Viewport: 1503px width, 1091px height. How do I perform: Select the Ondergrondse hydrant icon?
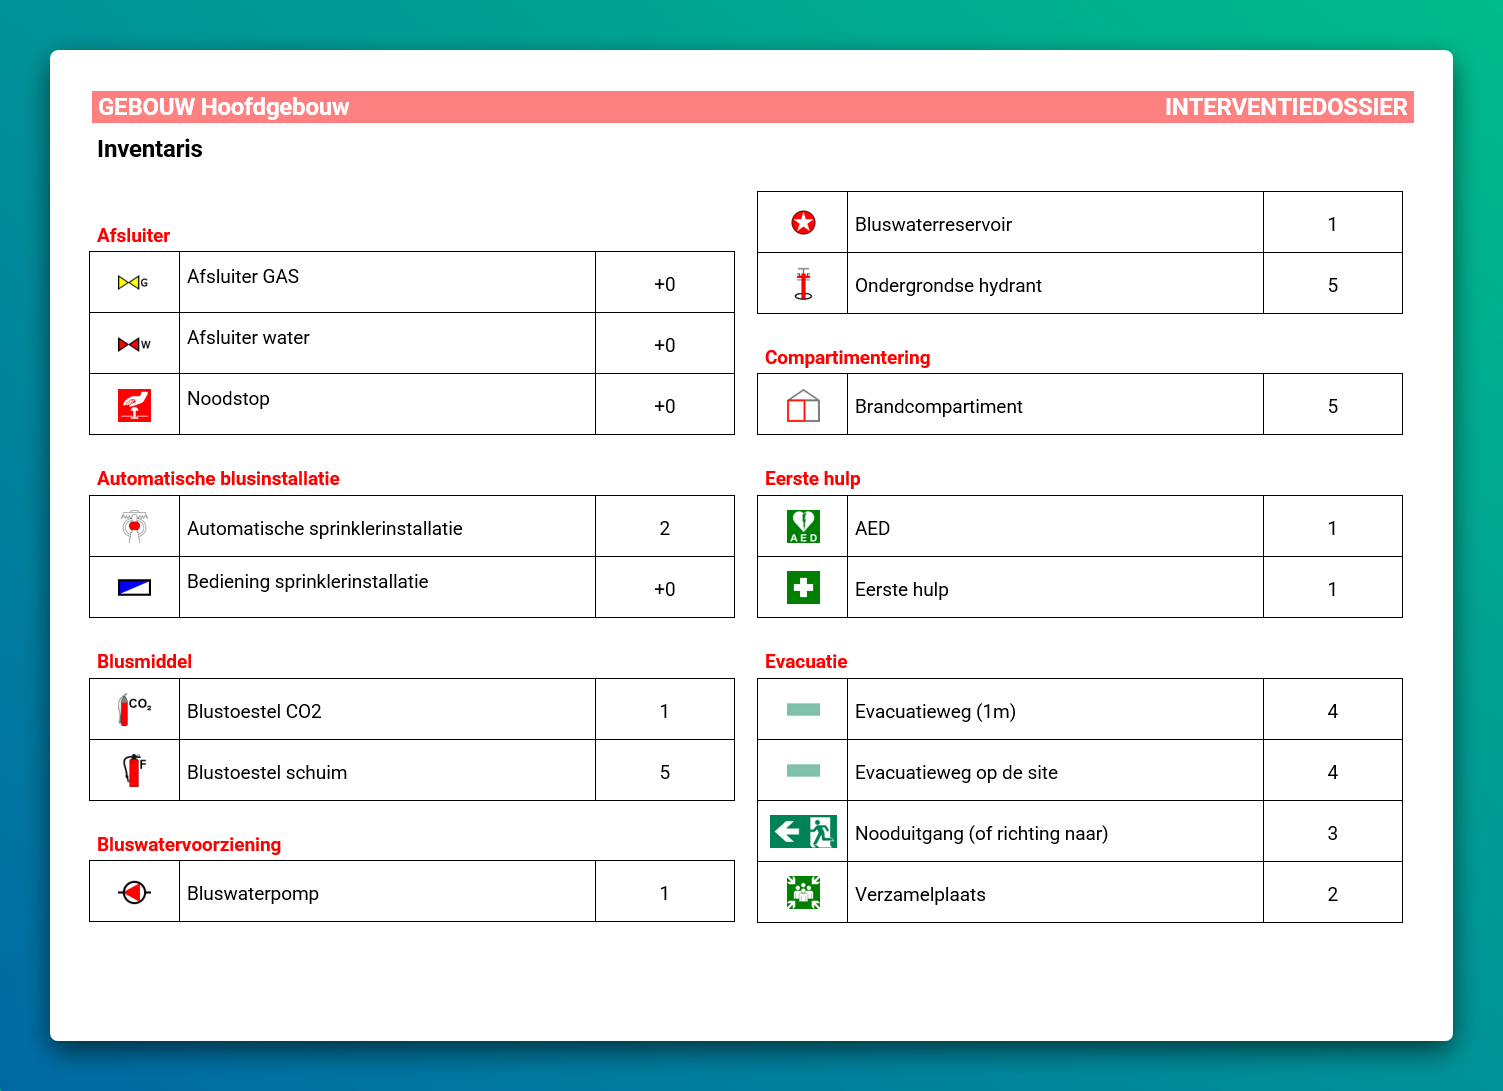pyautogui.click(x=803, y=284)
